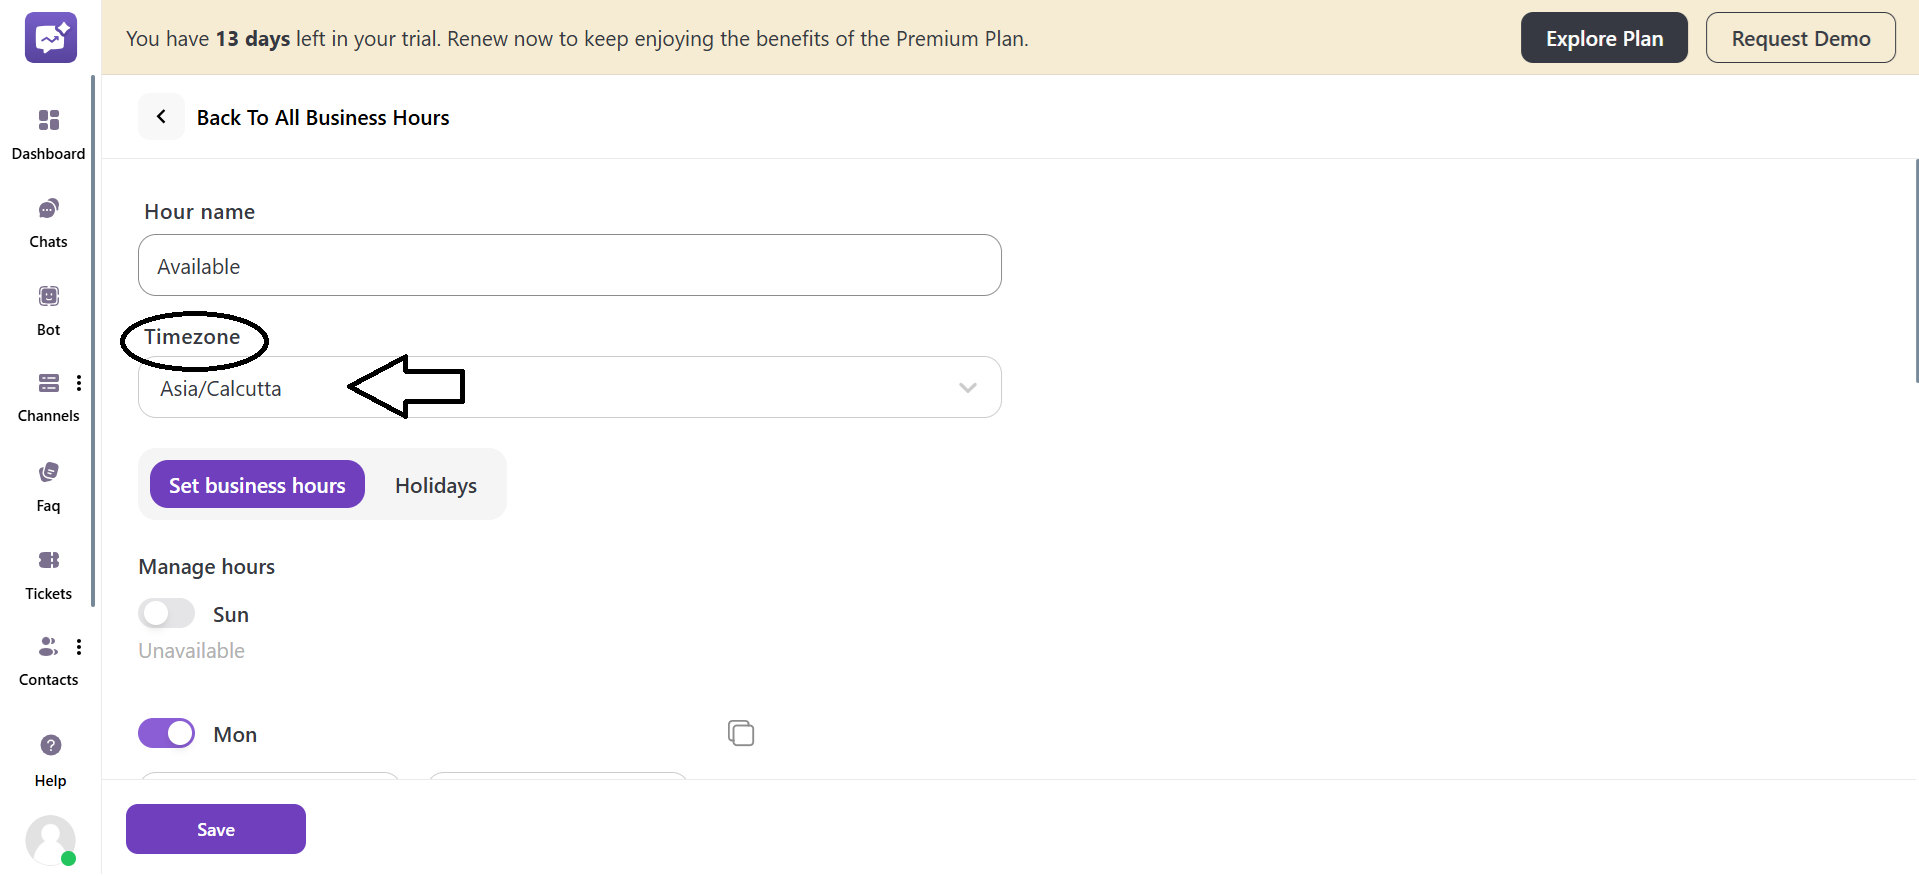Open the Channels three-dot menu

coord(79,383)
